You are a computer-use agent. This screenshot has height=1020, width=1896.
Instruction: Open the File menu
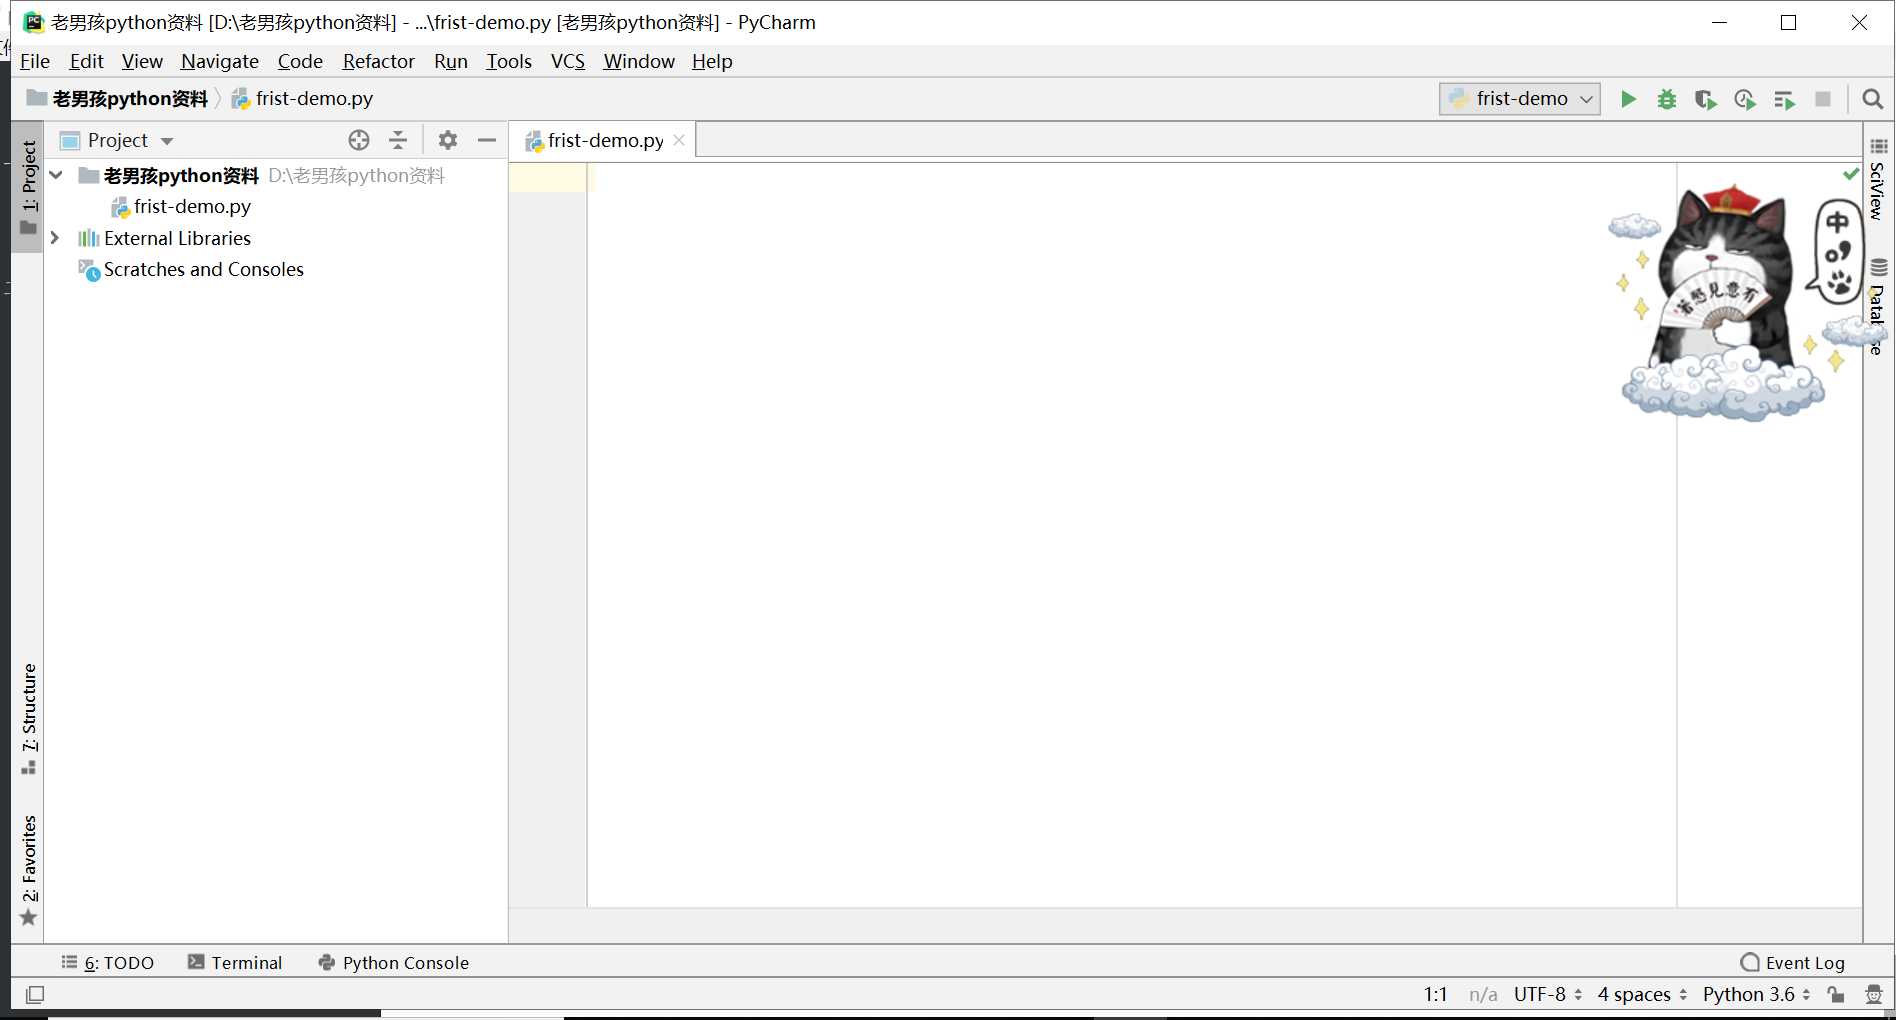(35, 61)
